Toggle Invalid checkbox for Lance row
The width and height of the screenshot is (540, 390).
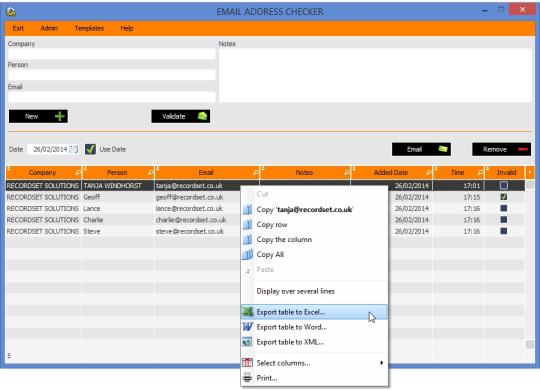coord(503,208)
